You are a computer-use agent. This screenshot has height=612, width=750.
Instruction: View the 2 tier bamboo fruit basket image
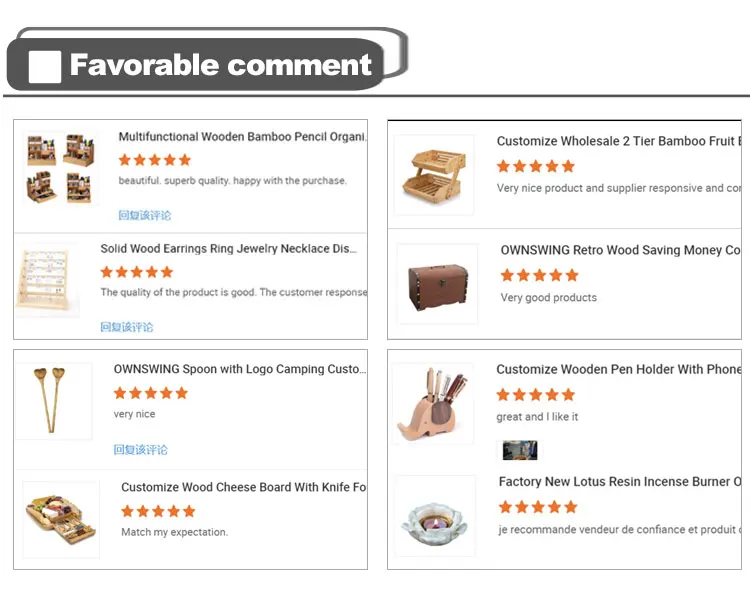pos(434,175)
